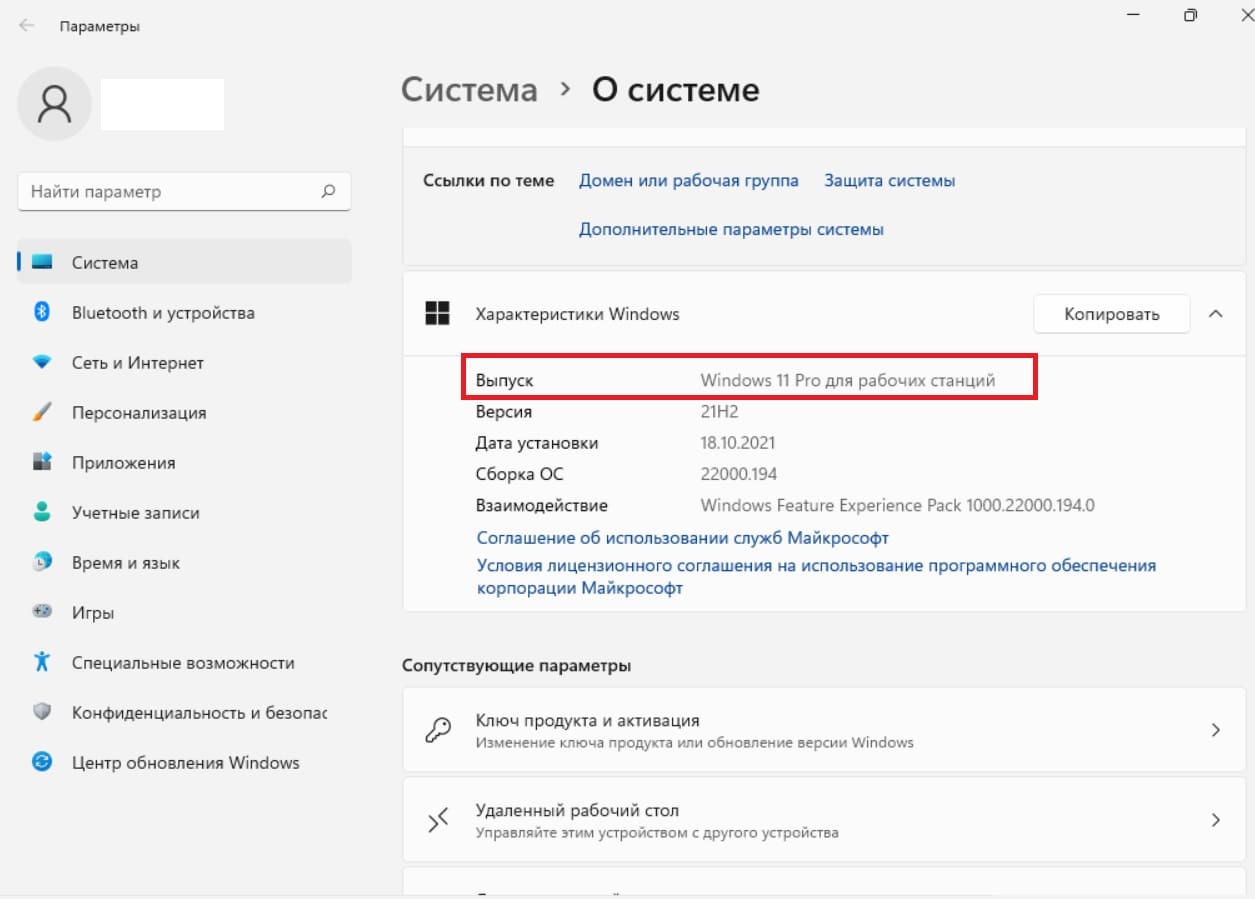Click the key icon for product activation
Viewport: 1255px width, 899px height.
pyautogui.click(x=438, y=730)
